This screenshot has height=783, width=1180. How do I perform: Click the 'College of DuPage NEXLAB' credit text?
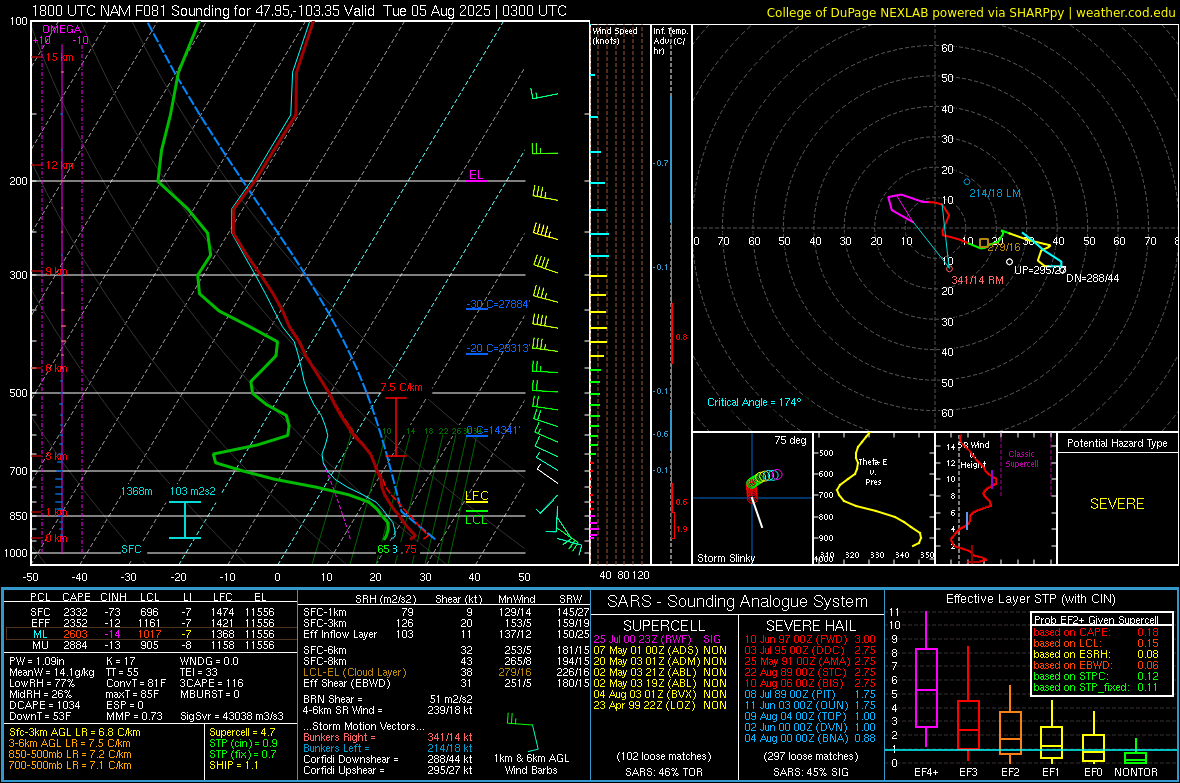(x=970, y=12)
